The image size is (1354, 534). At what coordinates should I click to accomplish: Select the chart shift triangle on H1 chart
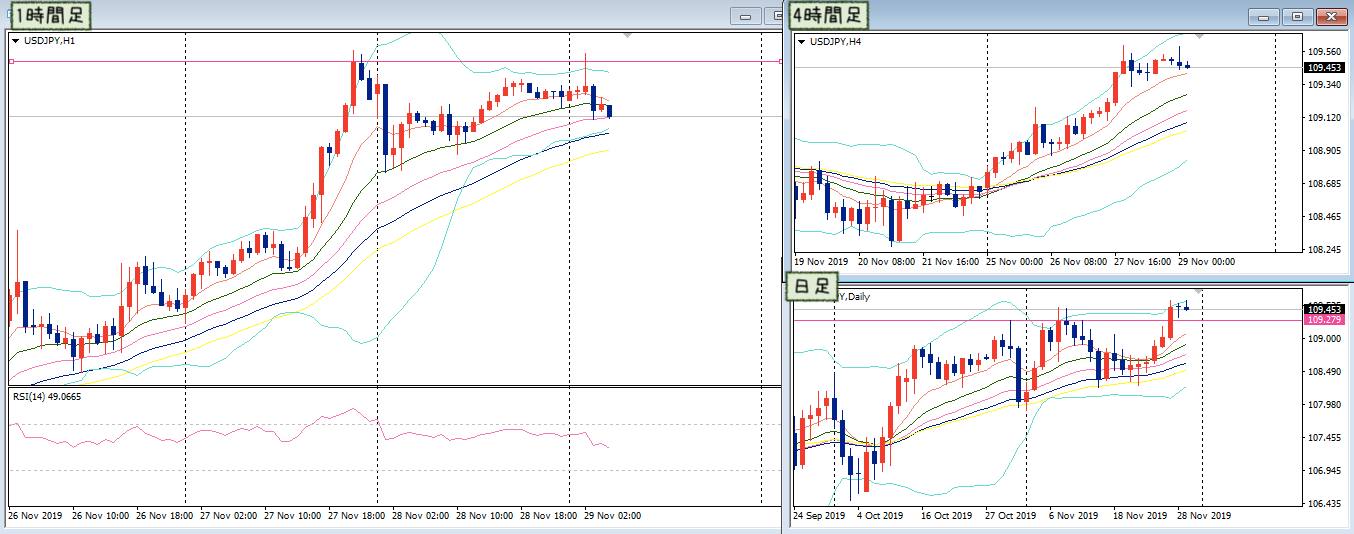pos(627,34)
